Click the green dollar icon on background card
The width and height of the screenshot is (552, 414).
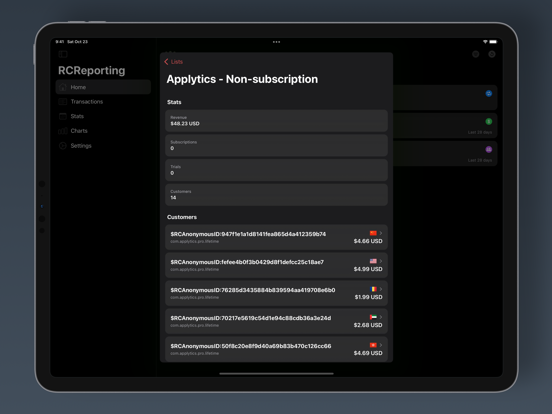[x=489, y=121]
